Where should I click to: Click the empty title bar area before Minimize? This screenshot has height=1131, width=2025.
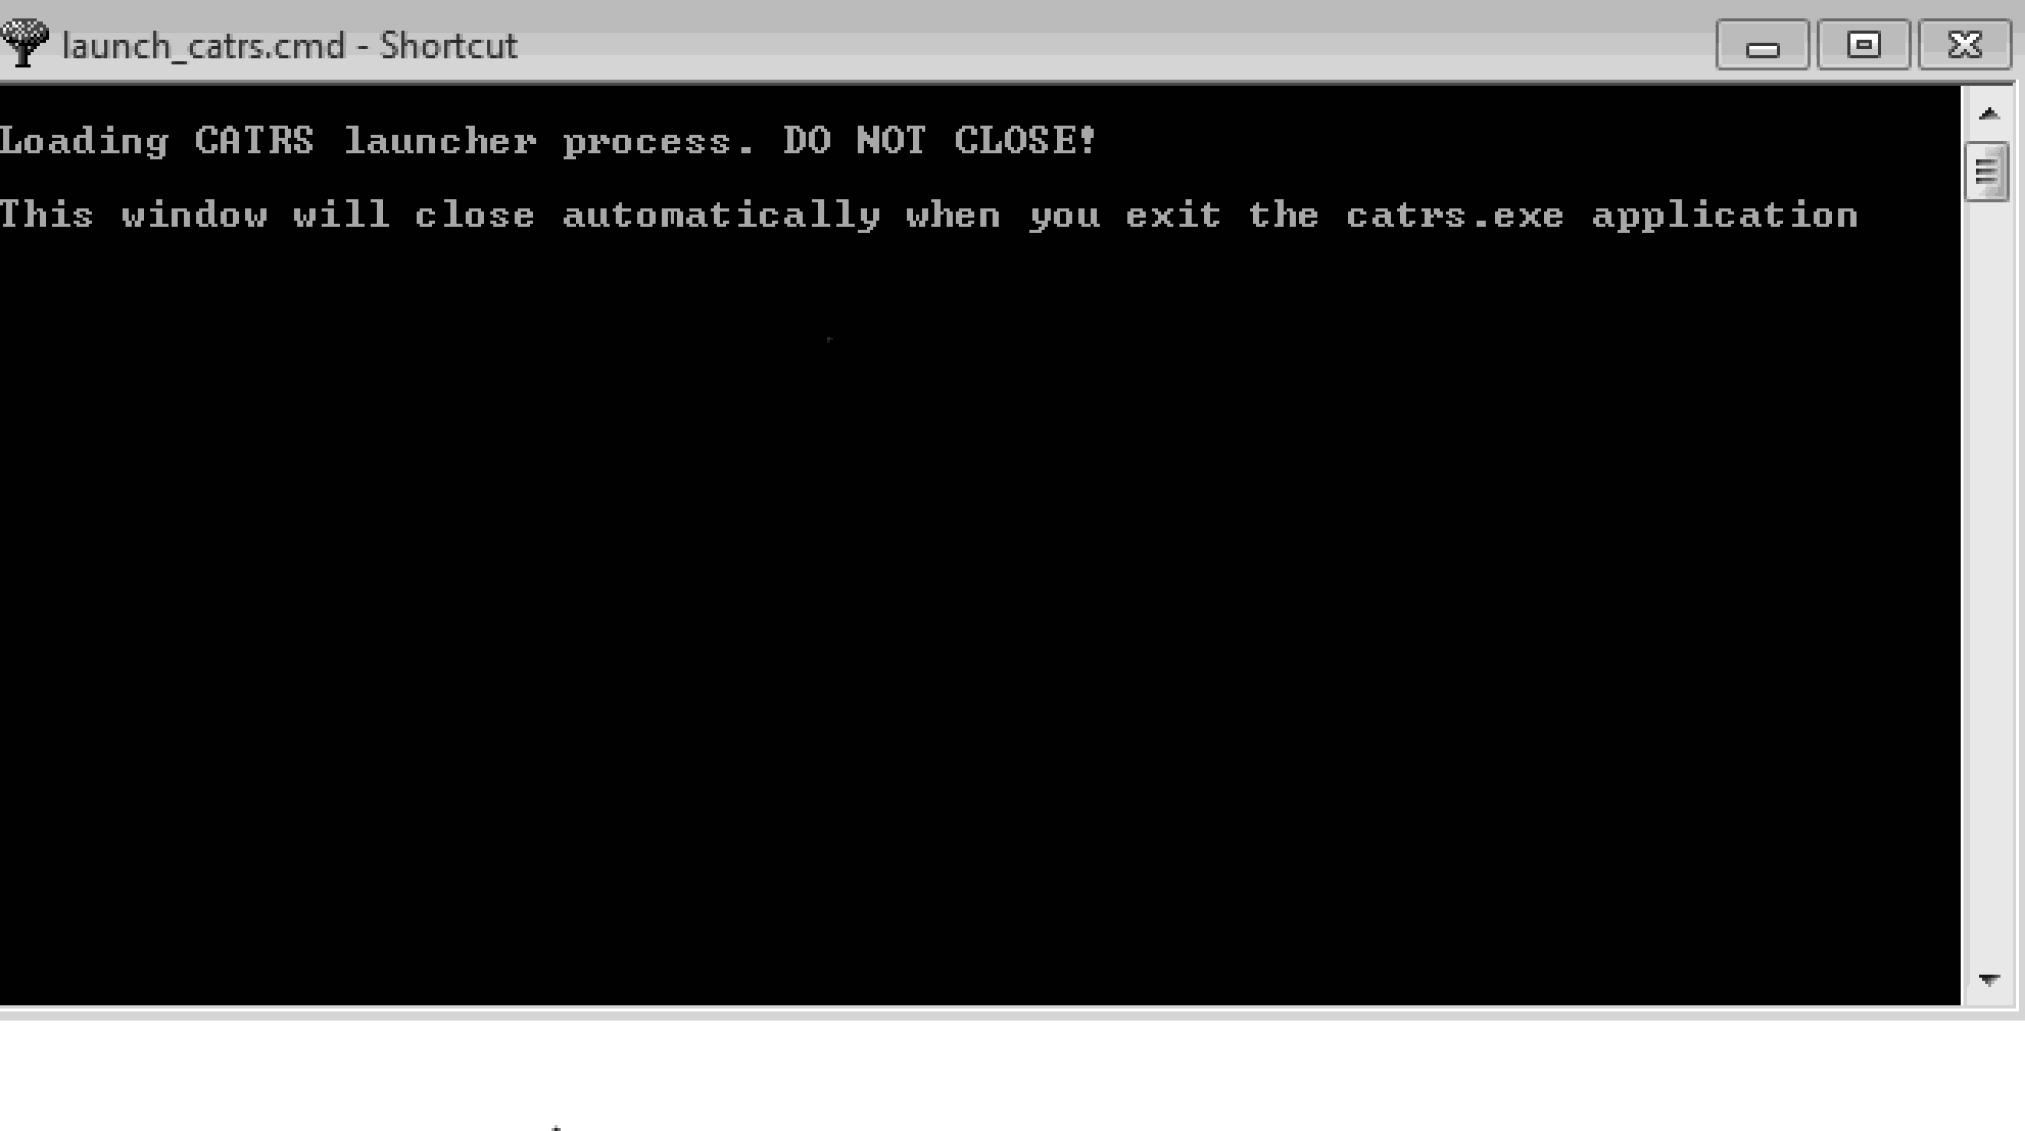[1115, 45]
